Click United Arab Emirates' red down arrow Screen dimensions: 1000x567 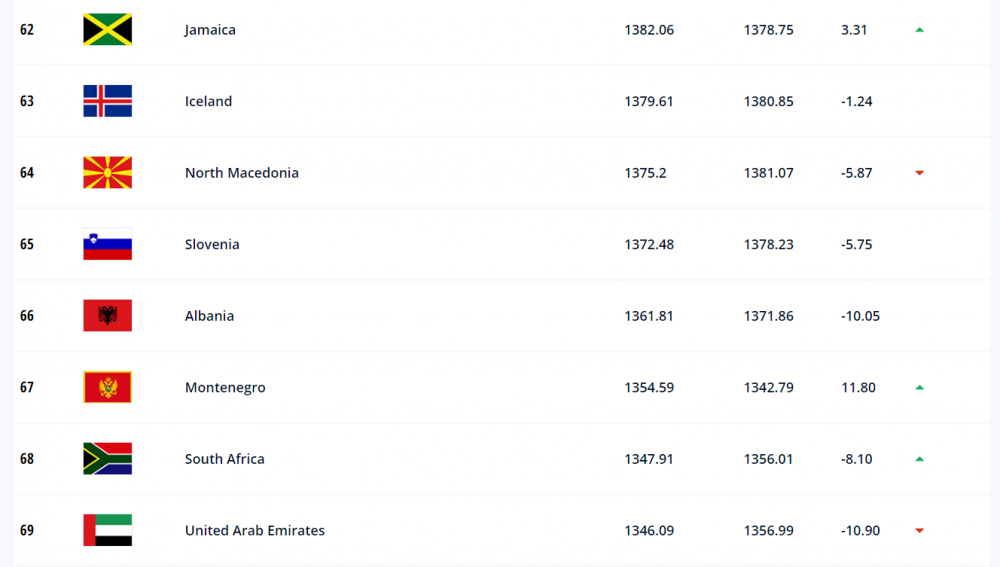919,530
